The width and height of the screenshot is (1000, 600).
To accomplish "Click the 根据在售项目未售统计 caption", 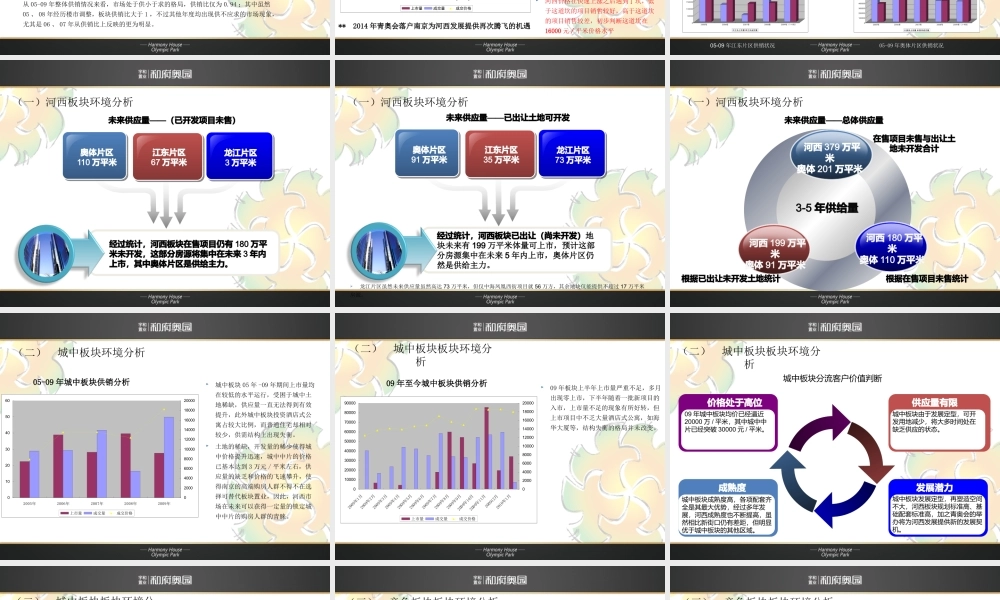I will [x=926, y=279].
